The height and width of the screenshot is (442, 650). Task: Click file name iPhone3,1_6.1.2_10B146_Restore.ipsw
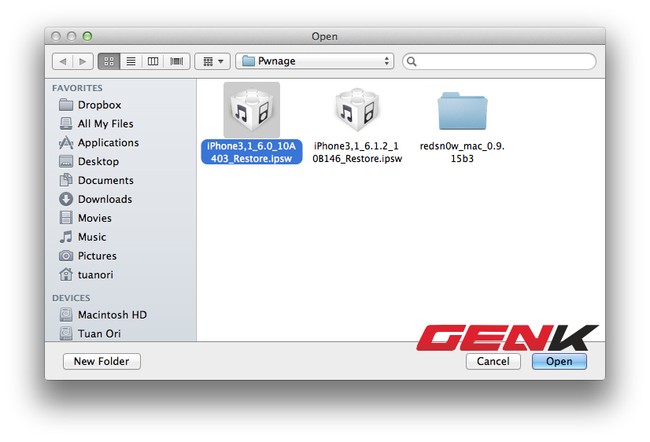point(357,152)
